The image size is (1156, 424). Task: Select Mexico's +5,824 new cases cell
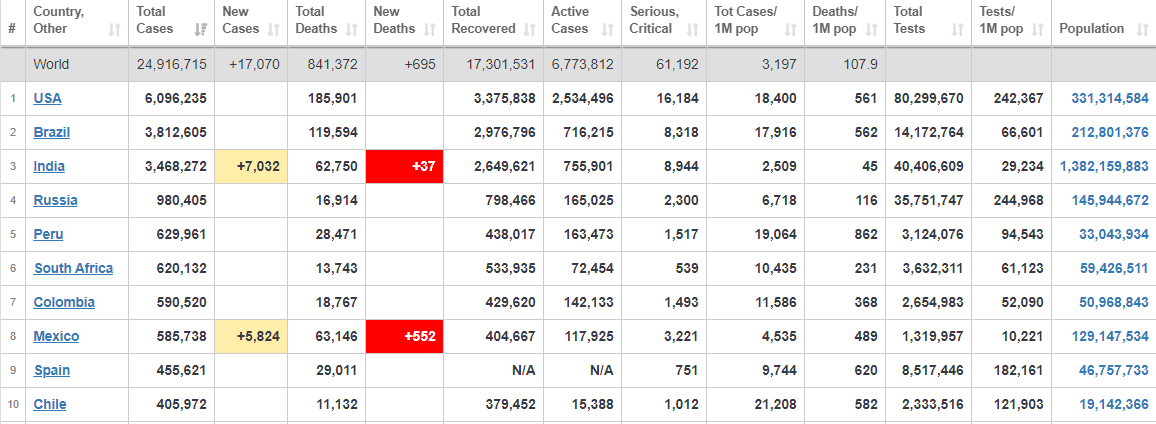pyautogui.click(x=251, y=336)
